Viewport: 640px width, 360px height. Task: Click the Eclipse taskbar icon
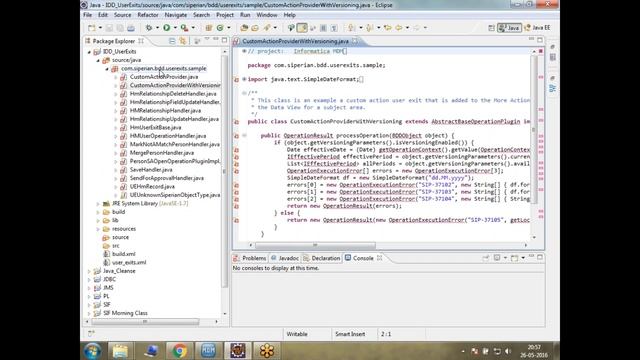pos(238,351)
